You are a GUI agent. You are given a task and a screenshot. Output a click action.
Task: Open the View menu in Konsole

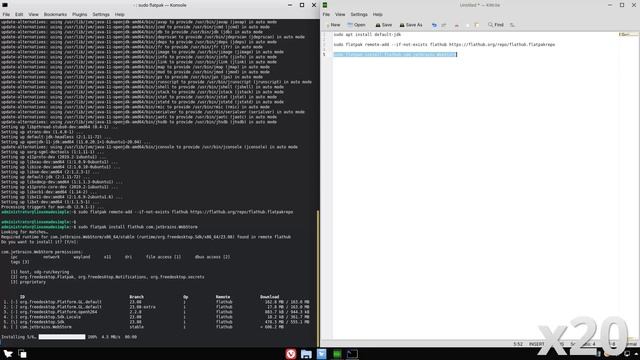click(33, 14)
